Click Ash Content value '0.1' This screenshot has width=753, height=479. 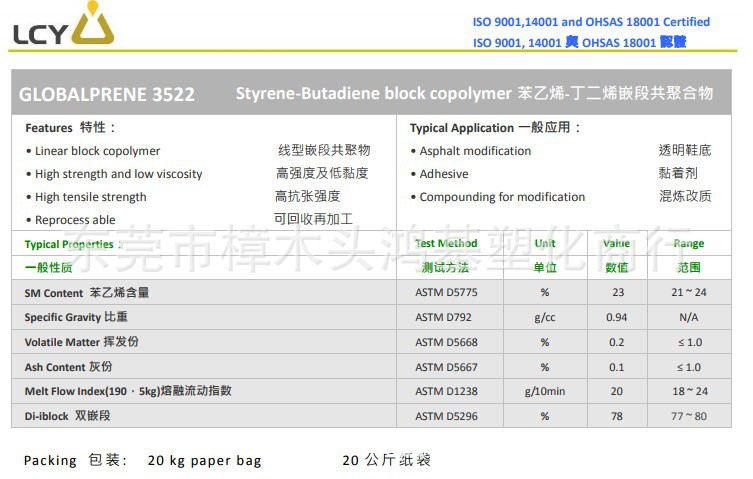tap(617, 367)
